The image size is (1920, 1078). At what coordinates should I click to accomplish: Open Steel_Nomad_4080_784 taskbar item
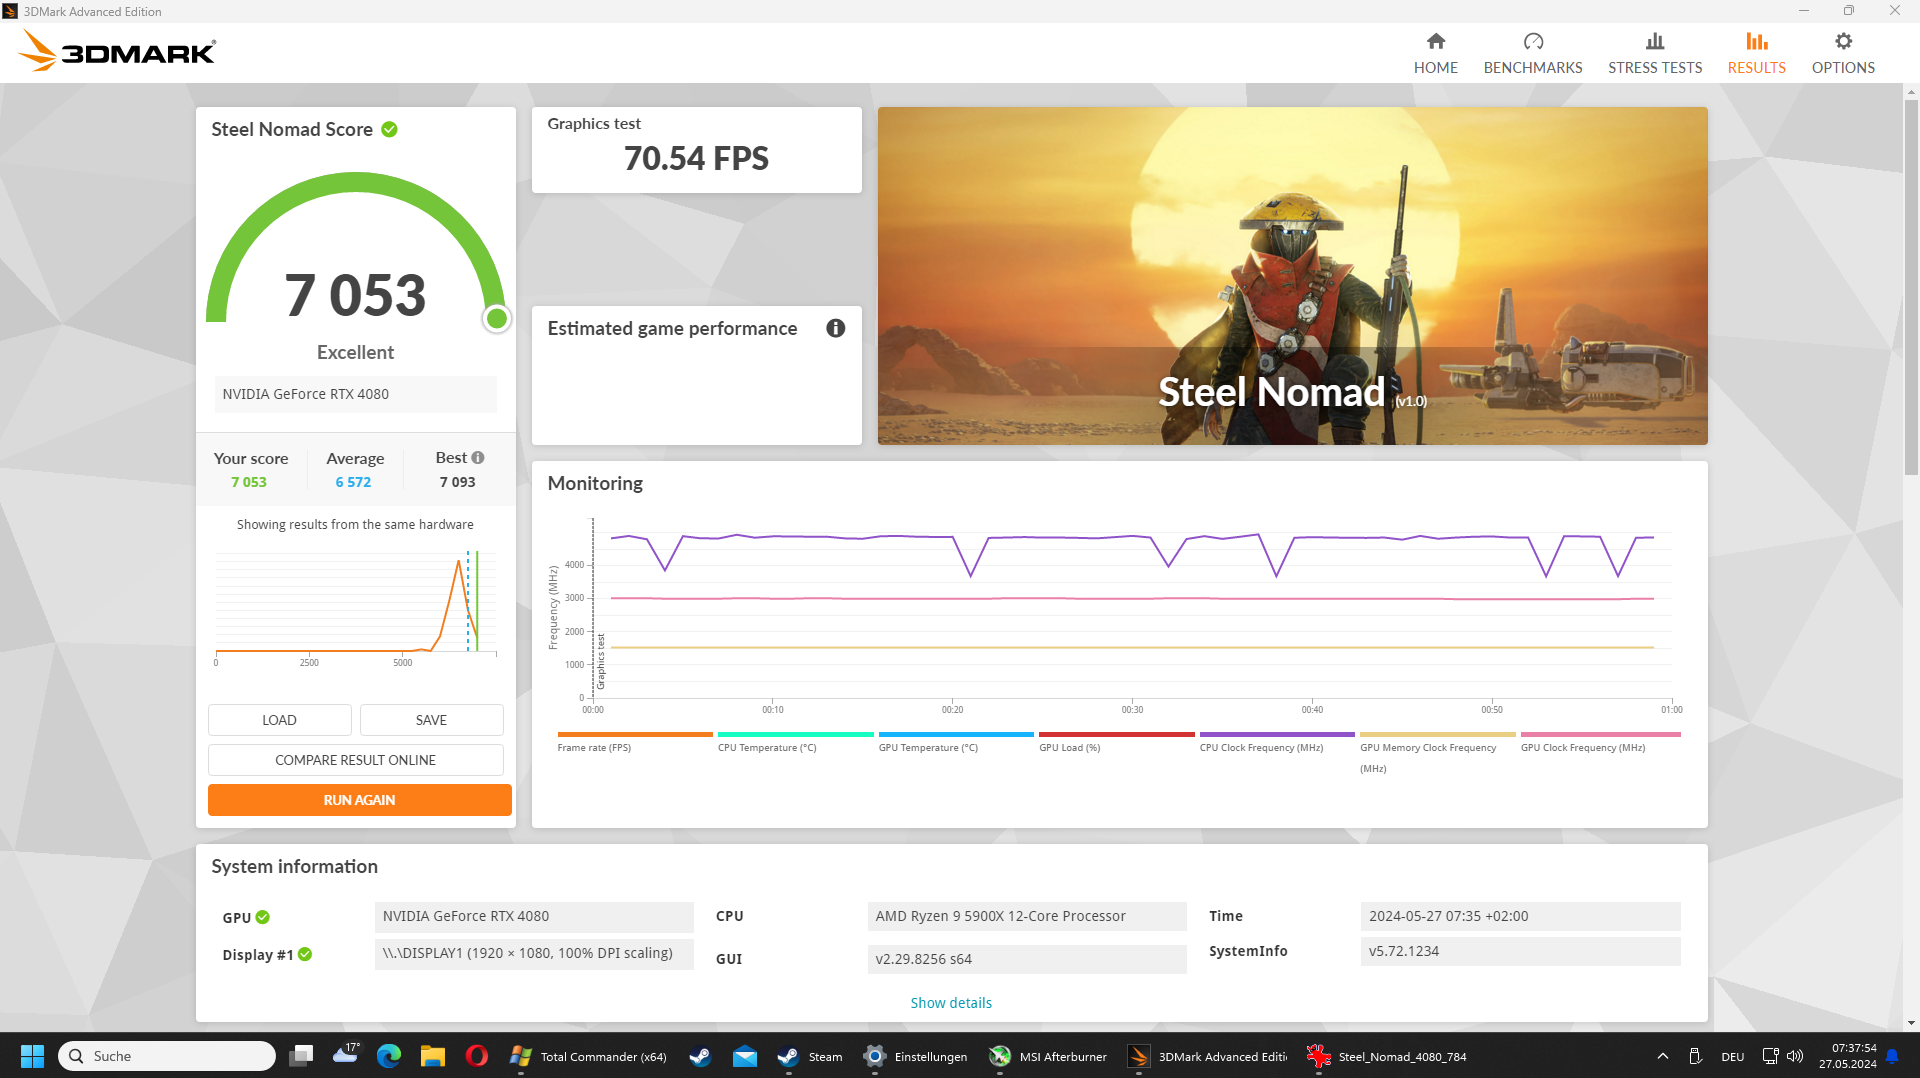(x=1387, y=1056)
